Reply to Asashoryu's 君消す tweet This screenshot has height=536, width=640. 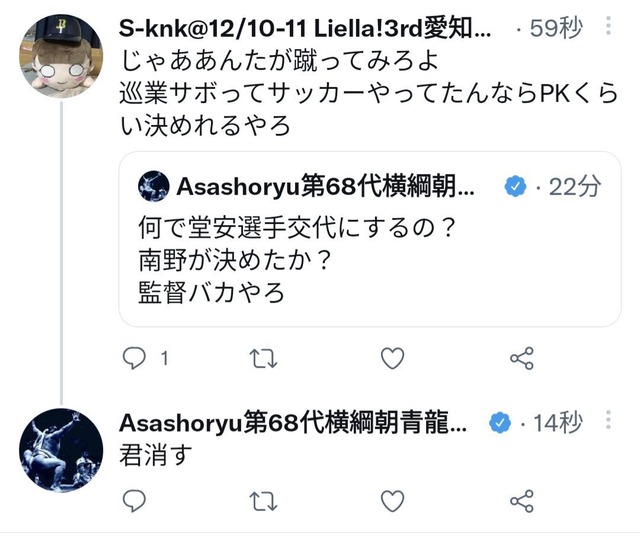point(134,500)
